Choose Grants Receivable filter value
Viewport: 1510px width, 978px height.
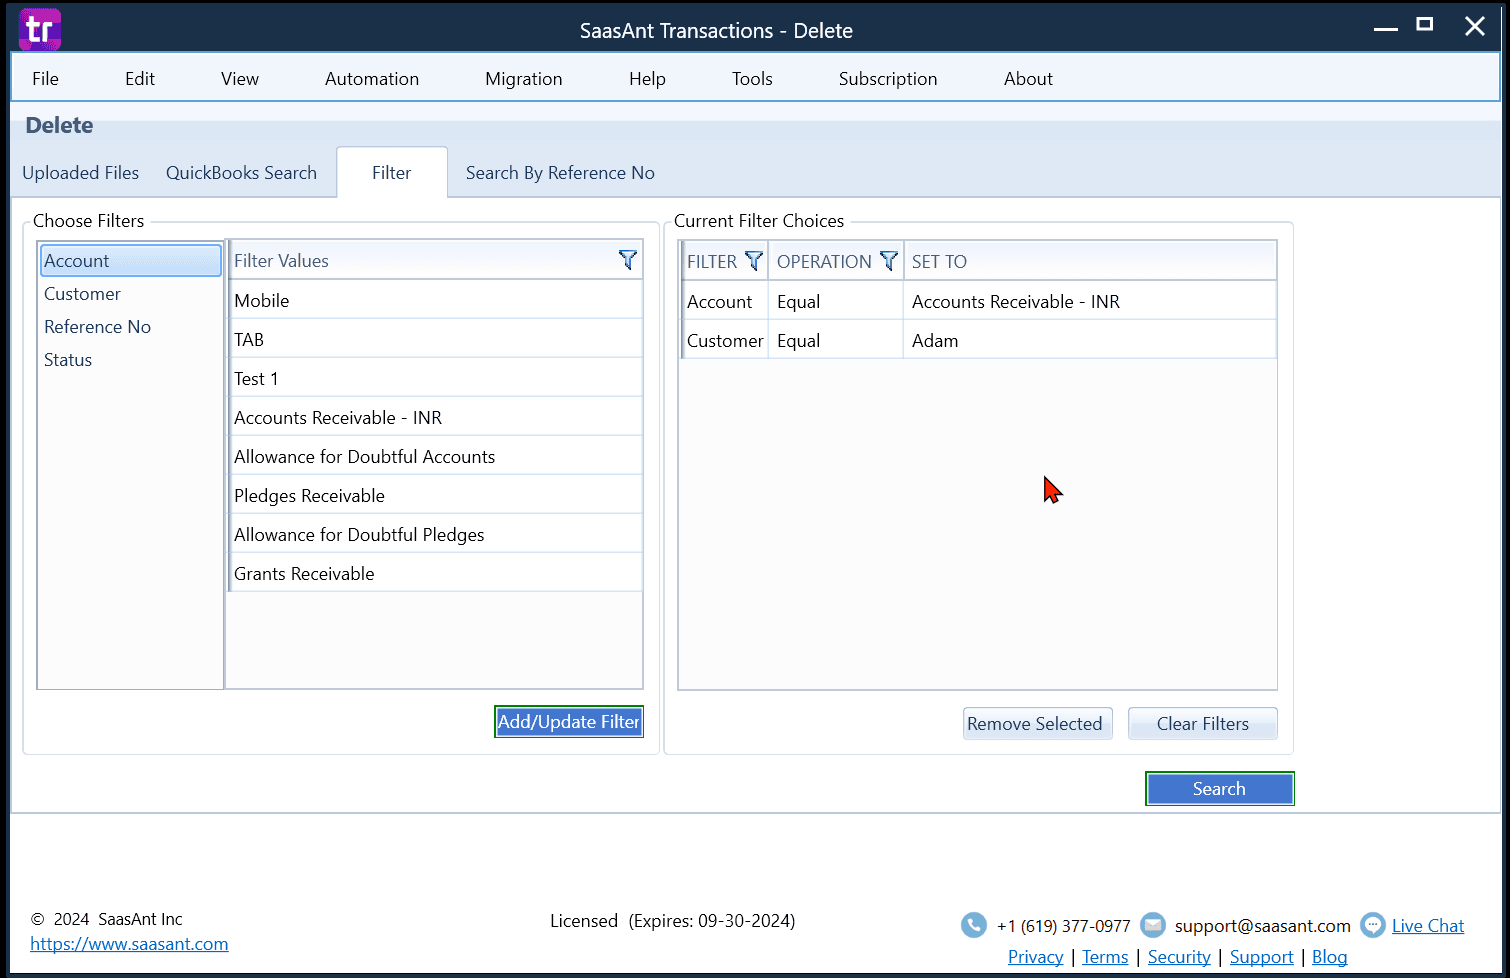click(436, 573)
